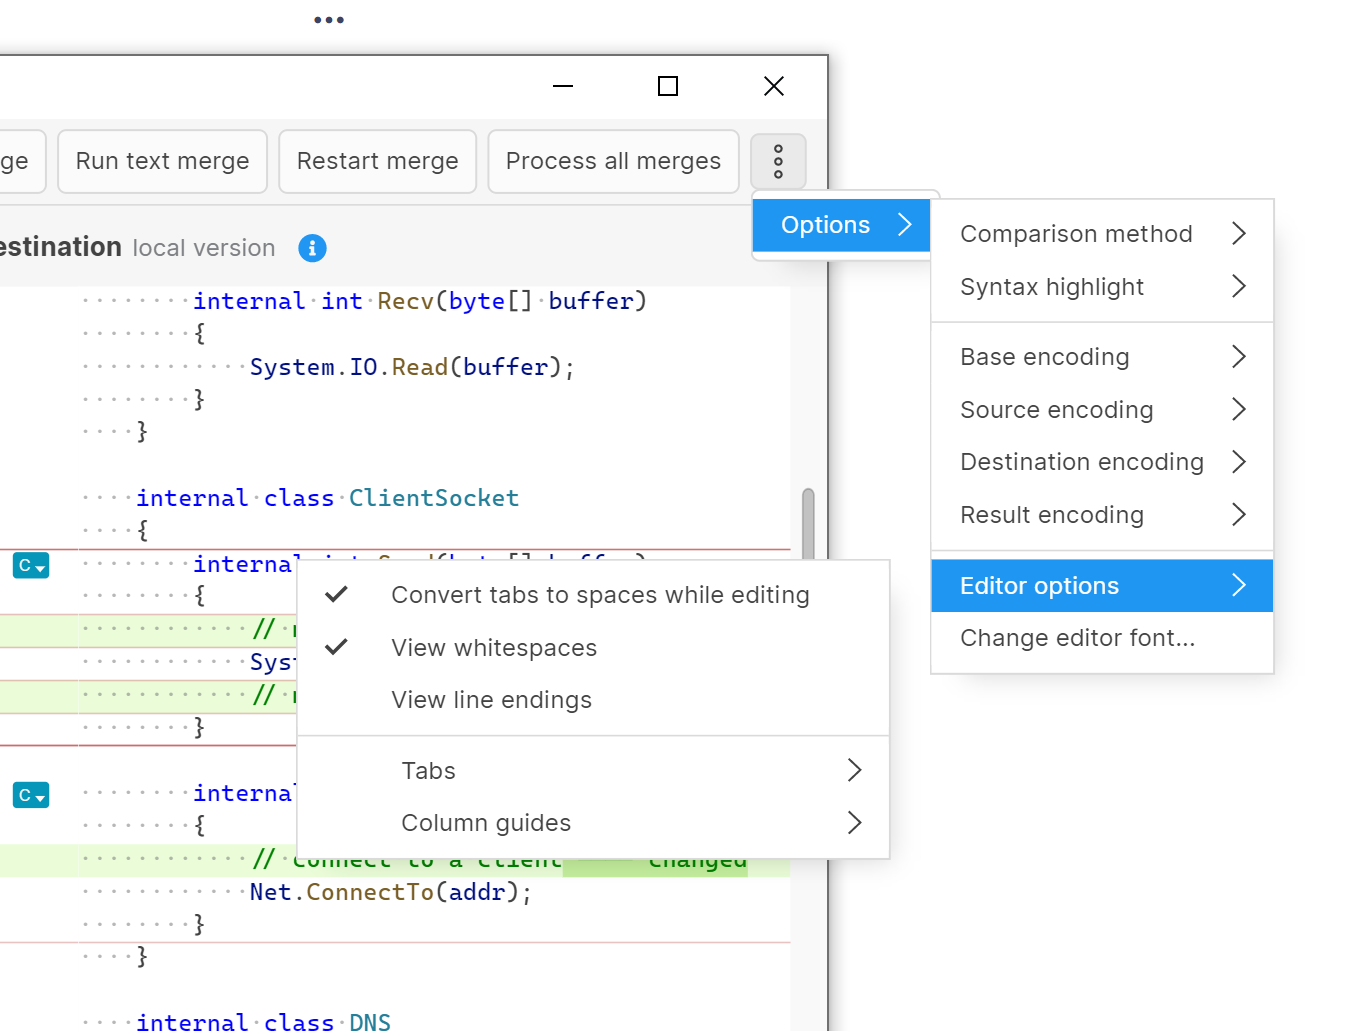Disable "Convert tabs to spaces while editing"
This screenshot has width=1353, height=1031.
tap(600, 594)
